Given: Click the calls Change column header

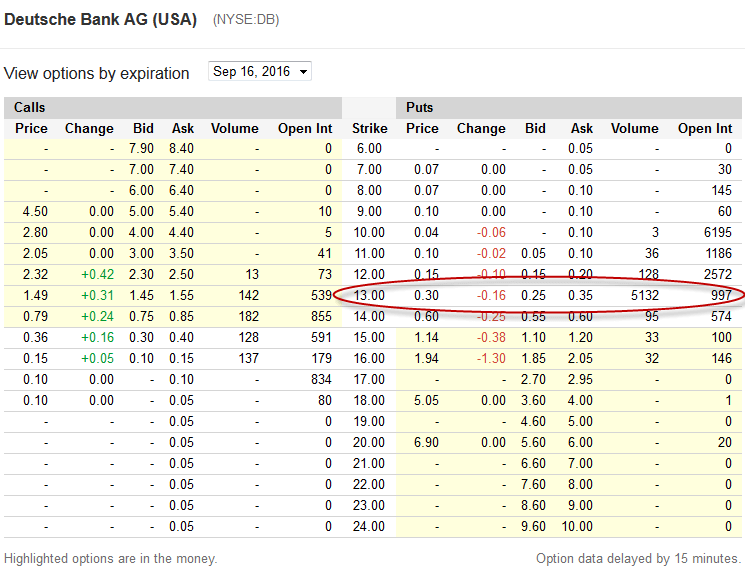Looking at the screenshot, I should [x=89, y=128].
